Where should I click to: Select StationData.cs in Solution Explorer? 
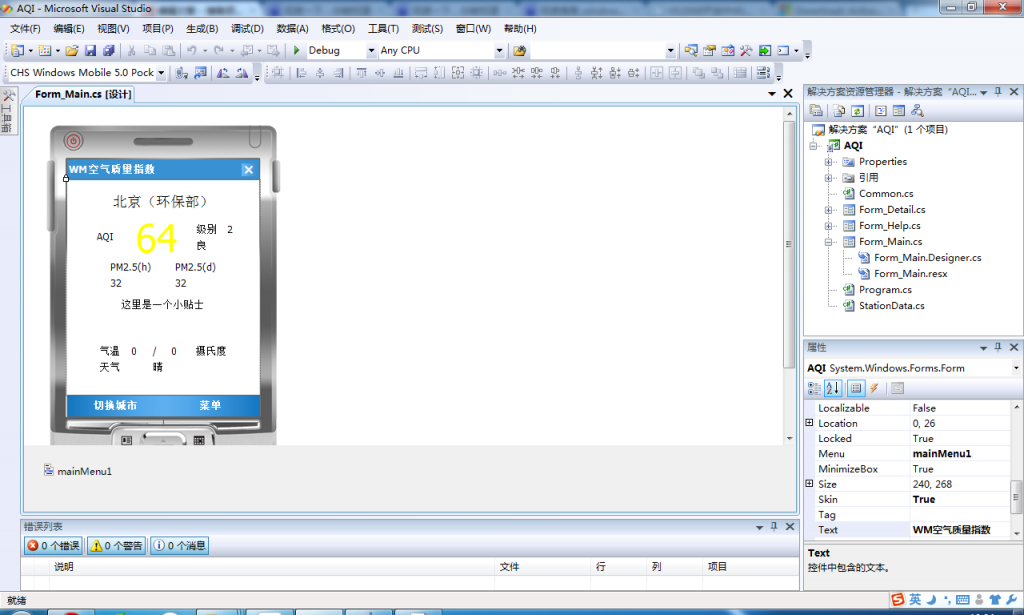coord(891,306)
